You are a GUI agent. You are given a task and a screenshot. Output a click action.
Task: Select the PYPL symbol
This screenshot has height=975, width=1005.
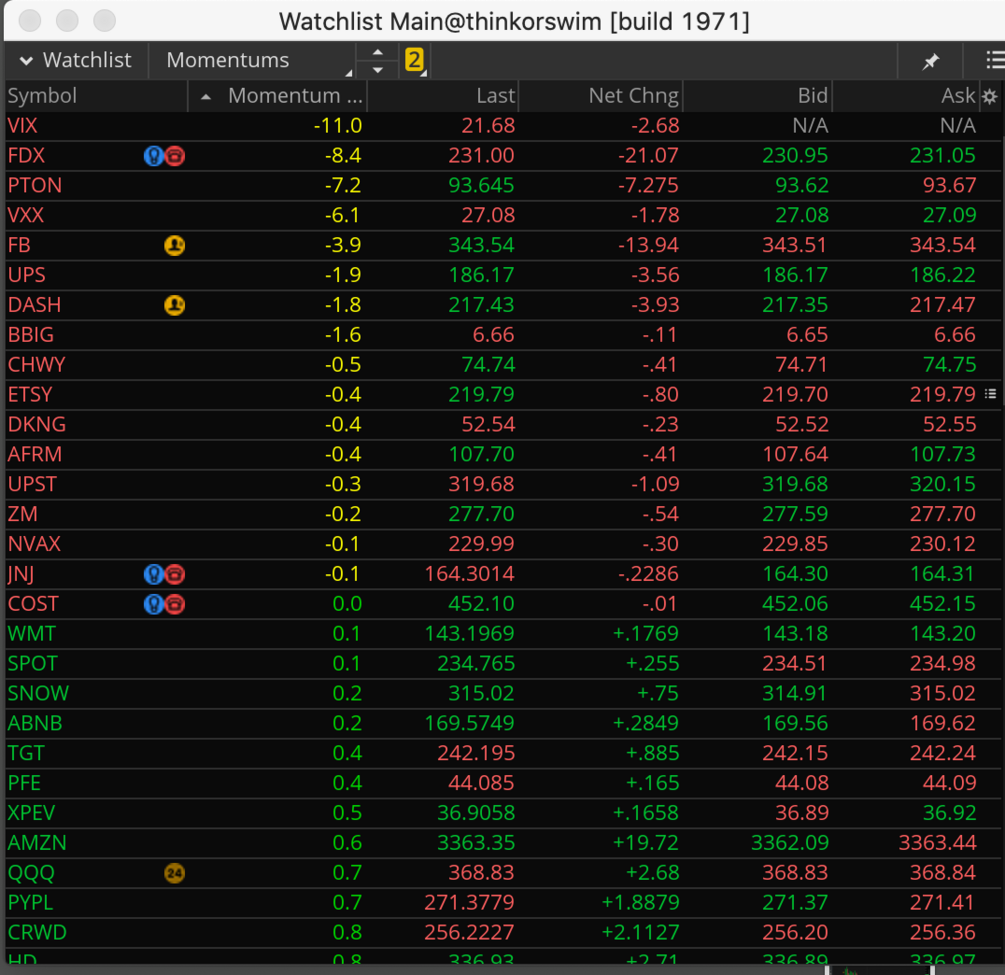point(30,903)
